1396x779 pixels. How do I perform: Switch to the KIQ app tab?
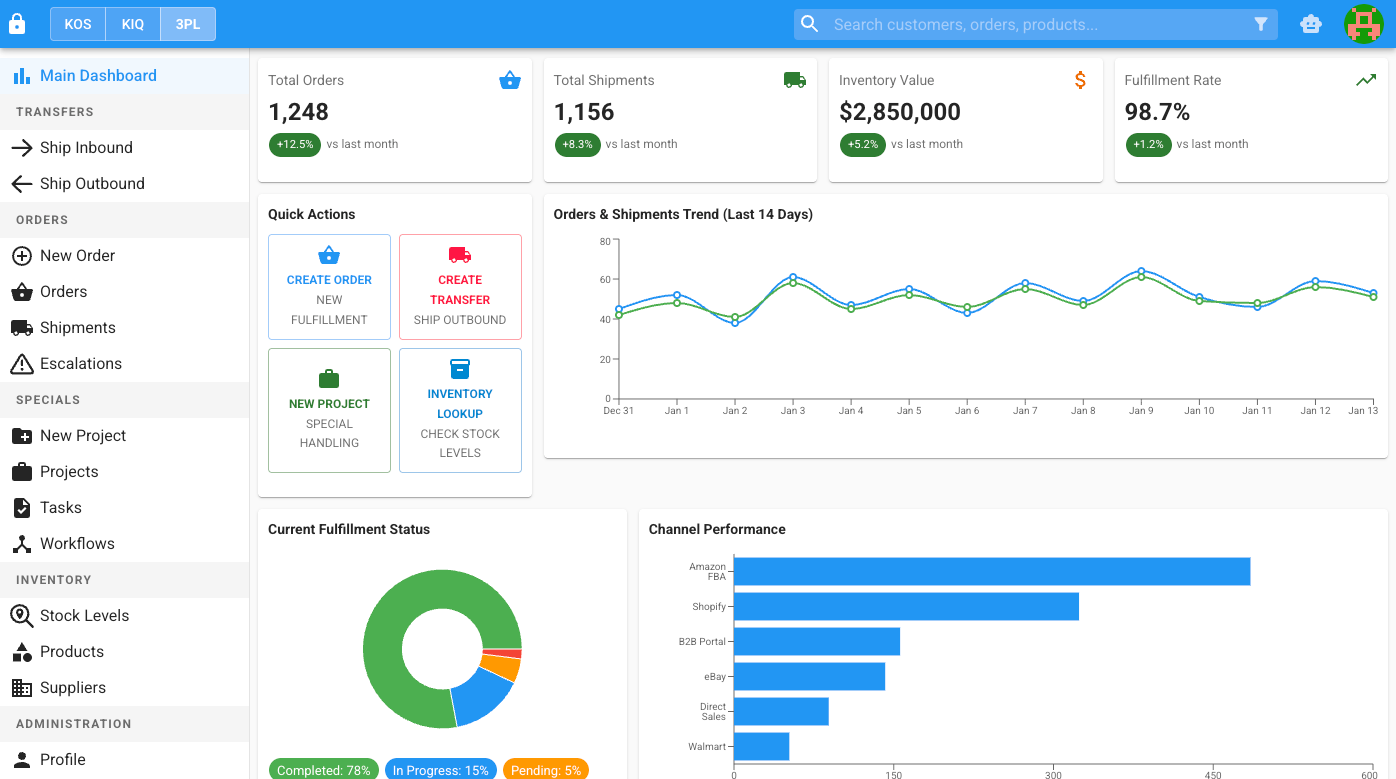click(x=133, y=24)
